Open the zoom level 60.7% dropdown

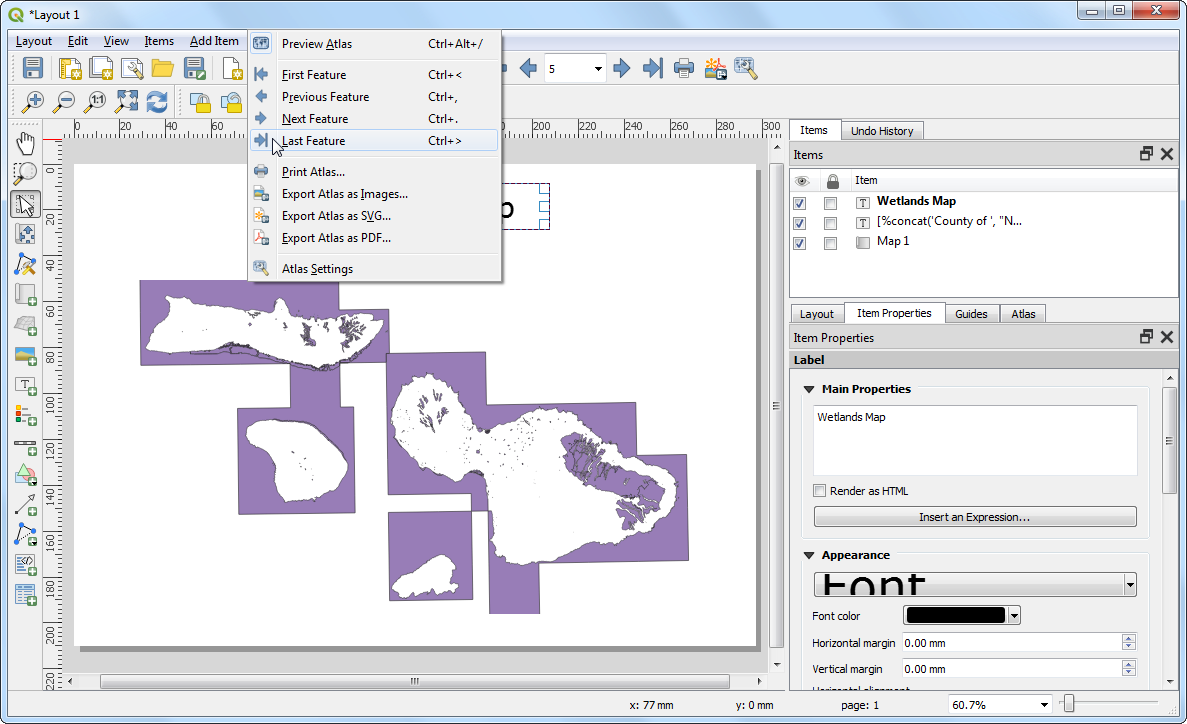coord(1046,705)
